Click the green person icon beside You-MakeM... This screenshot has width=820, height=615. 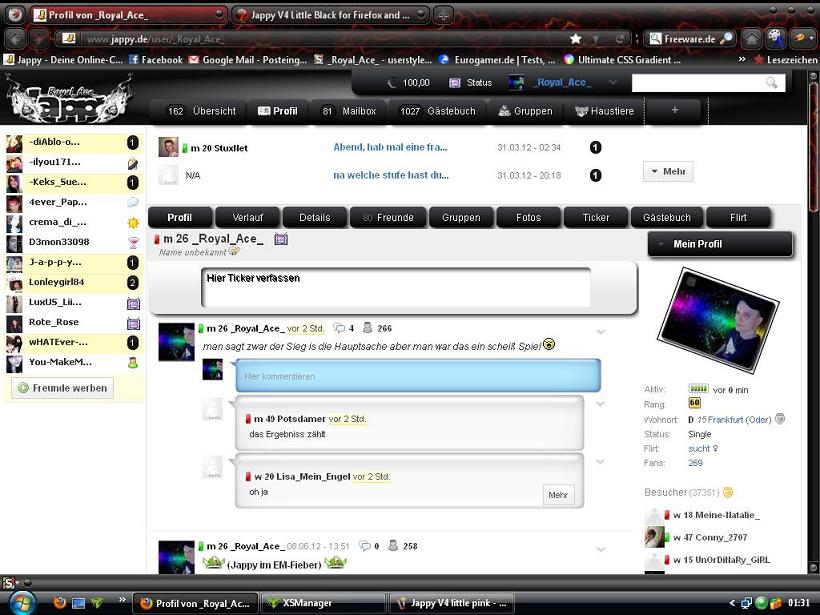click(133, 362)
